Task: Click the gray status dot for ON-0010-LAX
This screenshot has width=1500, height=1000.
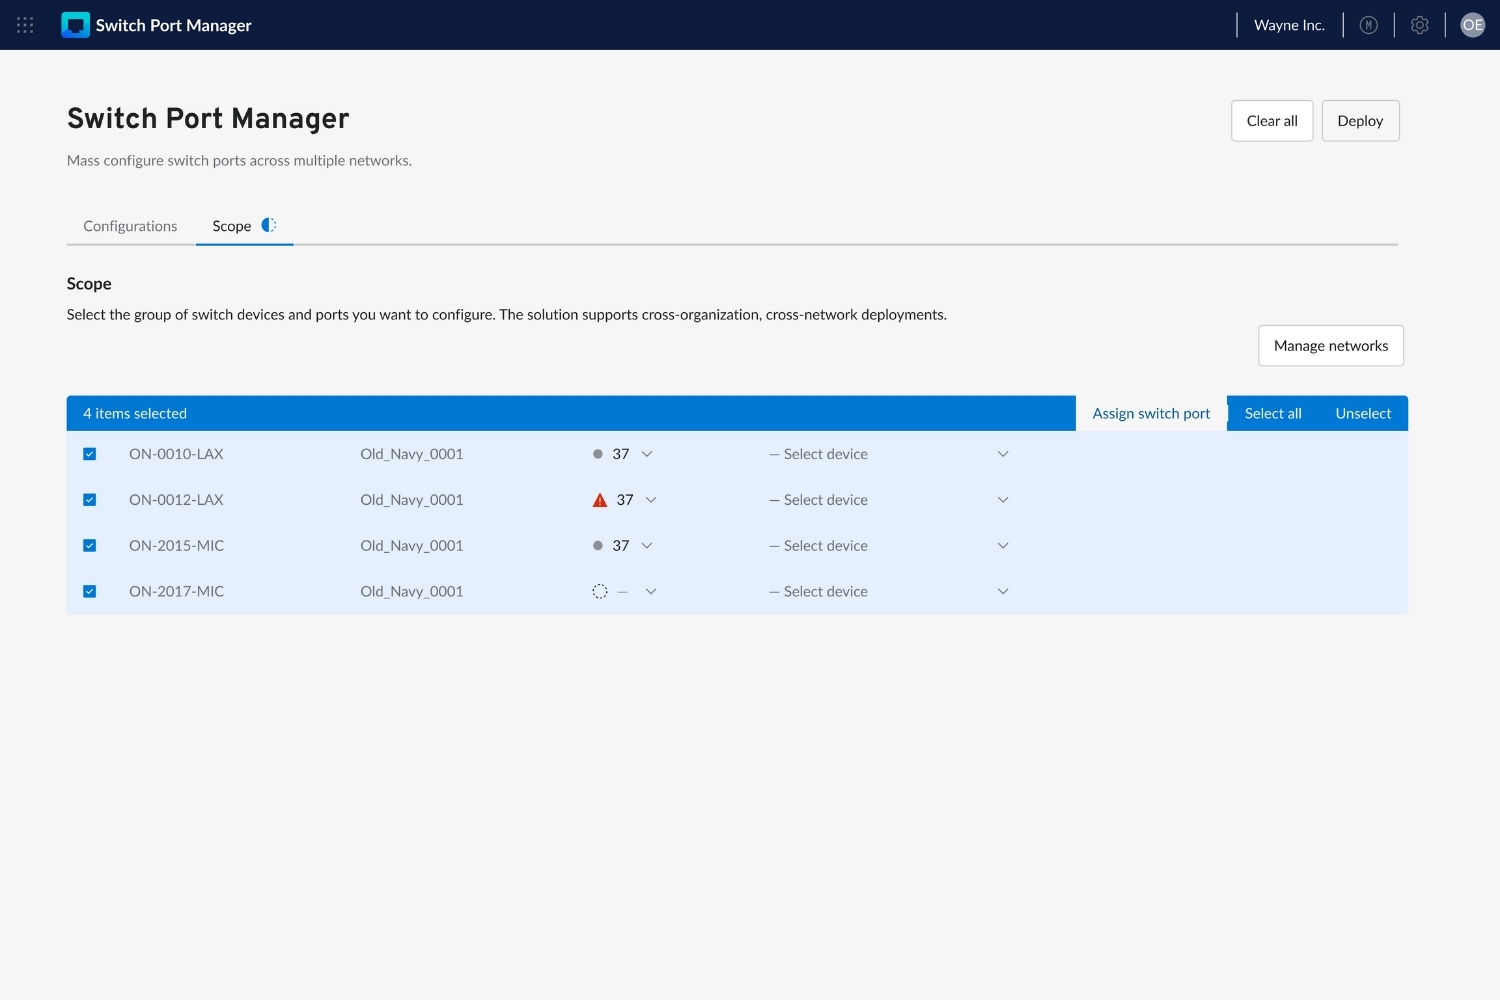Action: (598, 454)
